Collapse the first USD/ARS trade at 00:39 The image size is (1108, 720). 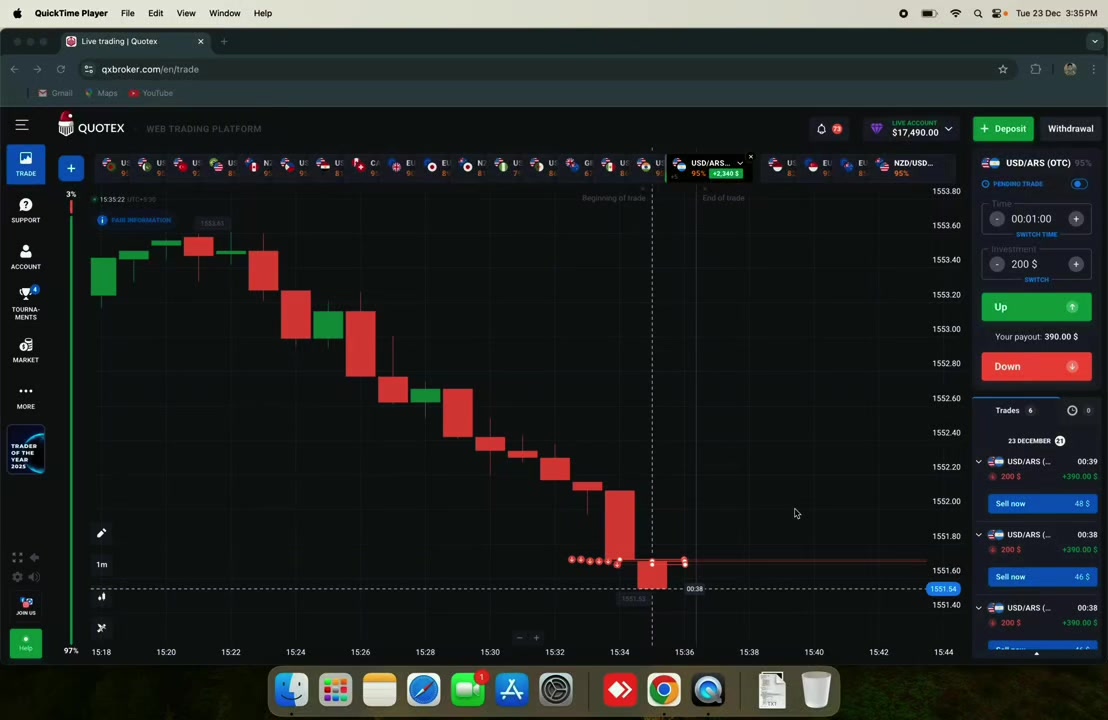(979, 461)
